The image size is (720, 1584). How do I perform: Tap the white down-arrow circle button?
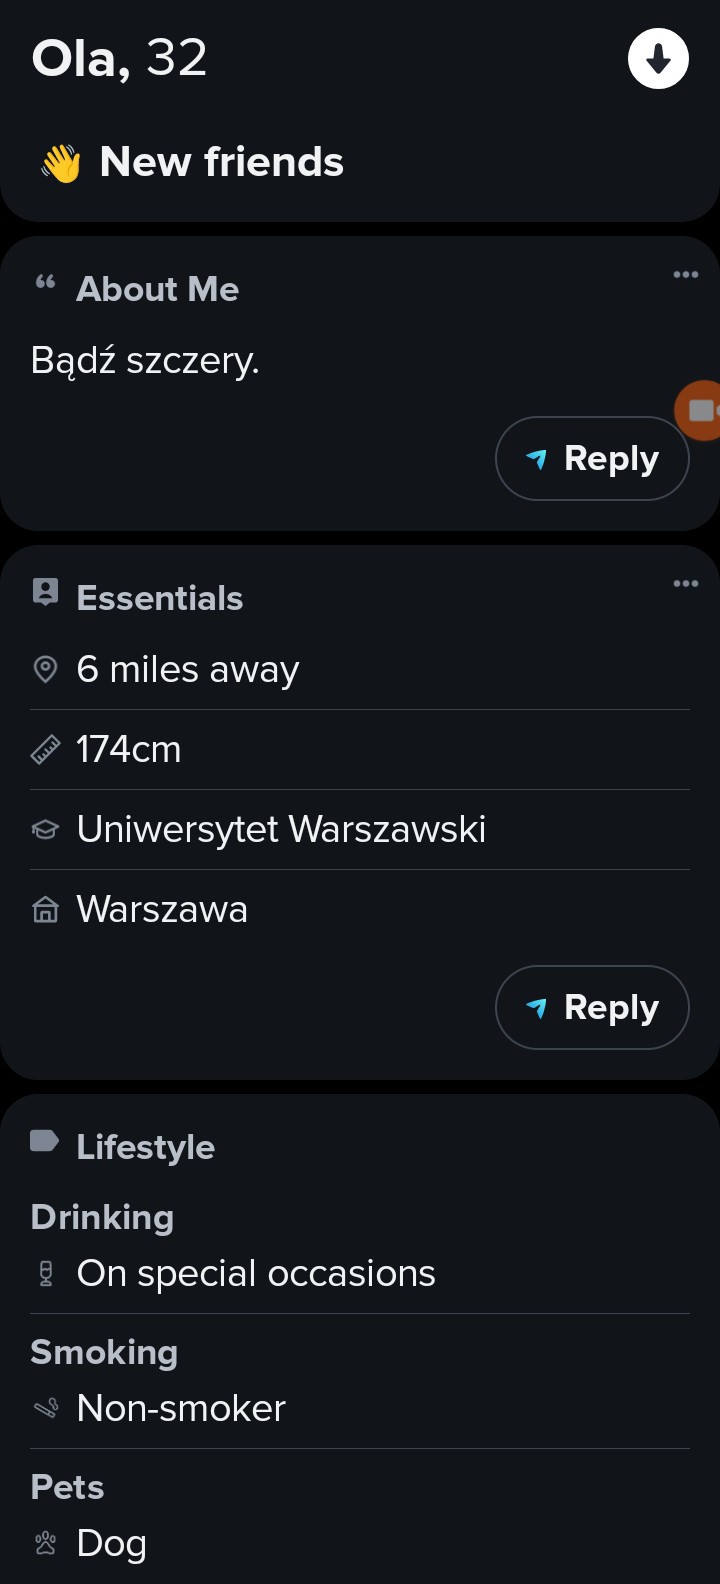[658, 59]
